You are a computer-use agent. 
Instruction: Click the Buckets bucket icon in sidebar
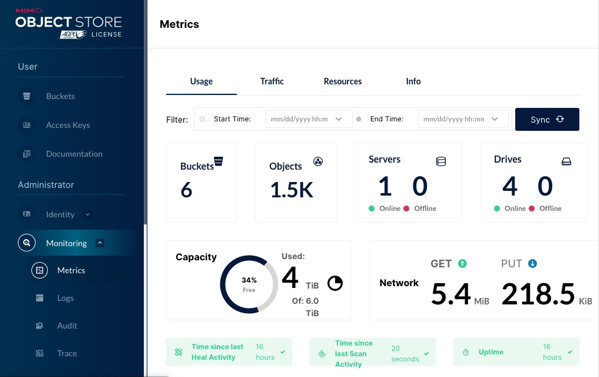(x=27, y=96)
